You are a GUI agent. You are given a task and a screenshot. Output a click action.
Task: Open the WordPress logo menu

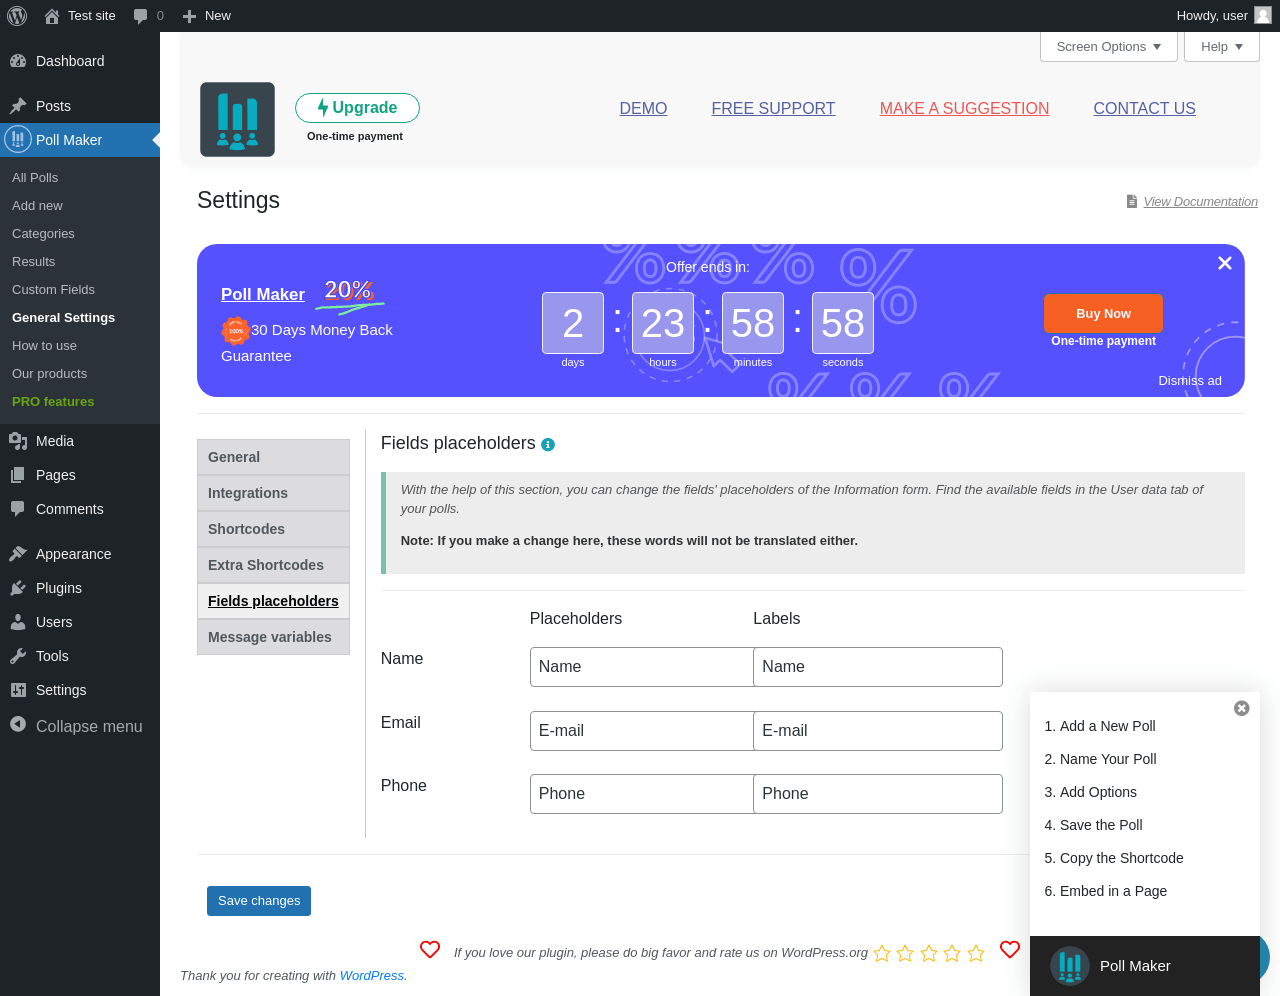click(x=17, y=16)
